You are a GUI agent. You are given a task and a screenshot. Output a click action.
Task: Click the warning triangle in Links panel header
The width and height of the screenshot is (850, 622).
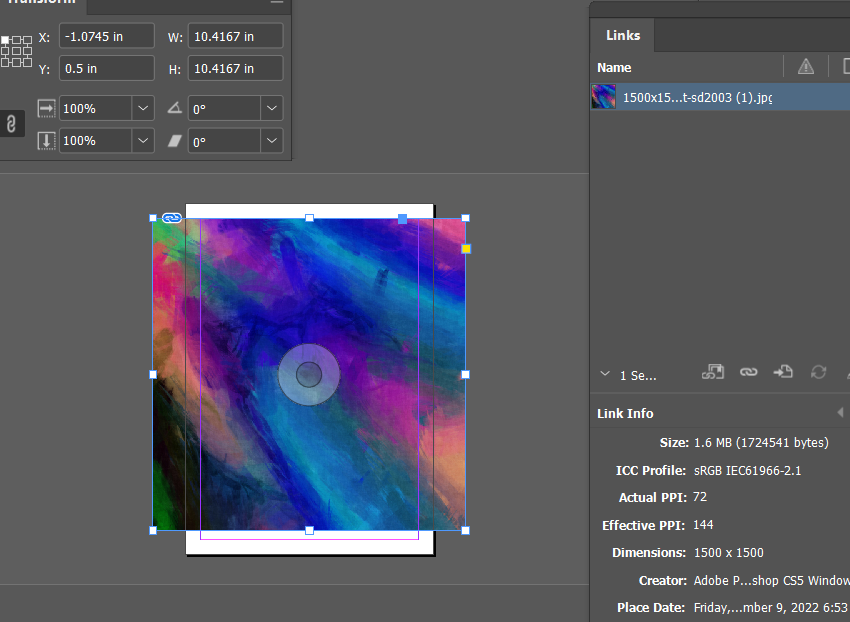806,66
